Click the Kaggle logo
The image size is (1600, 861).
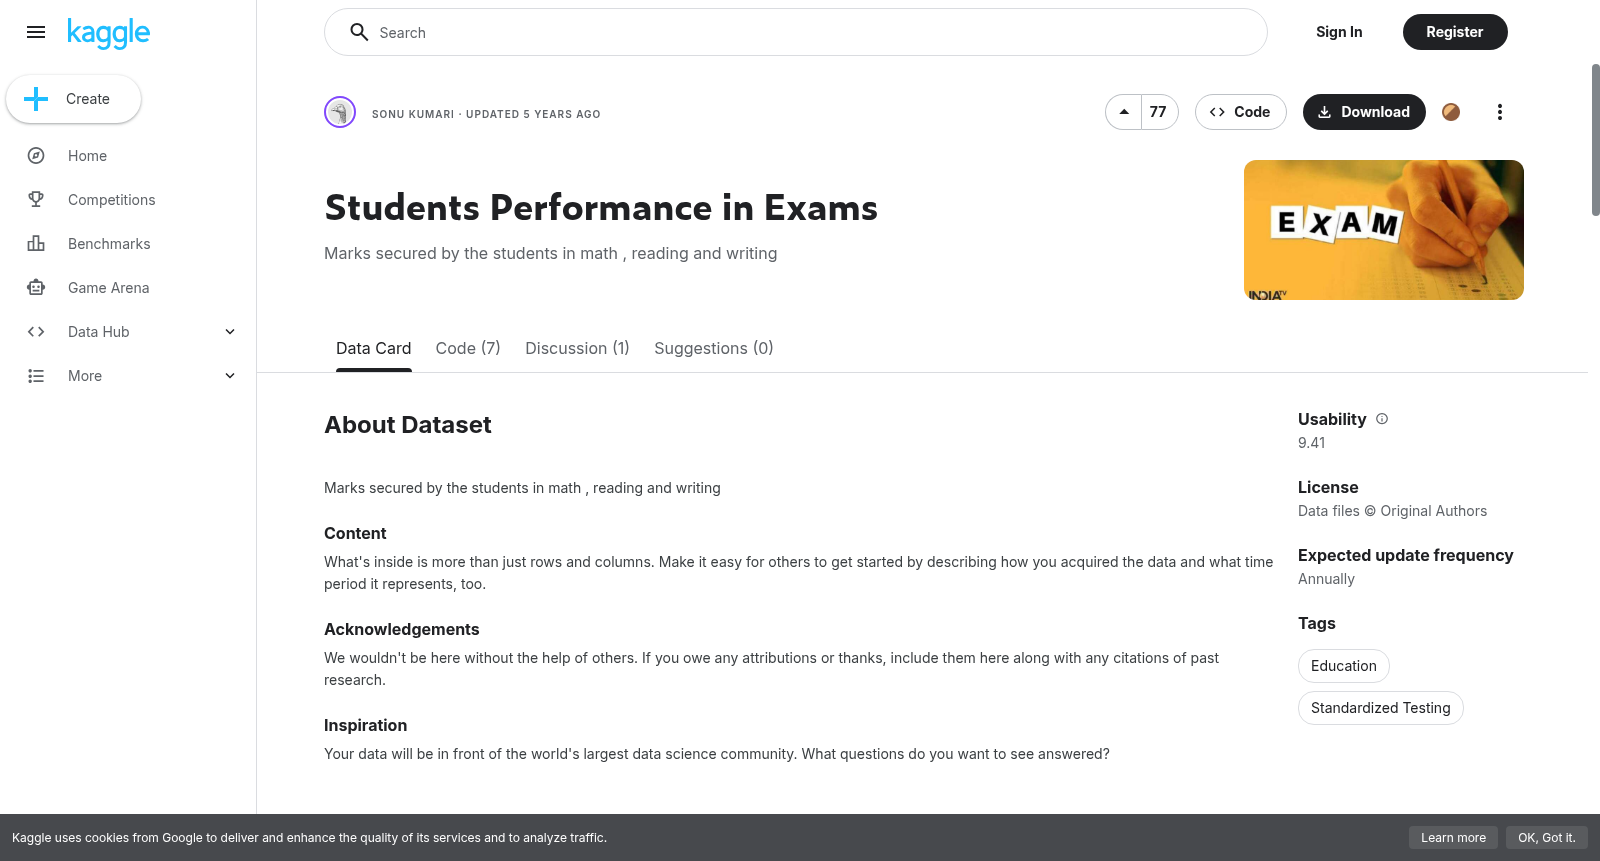pos(108,33)
